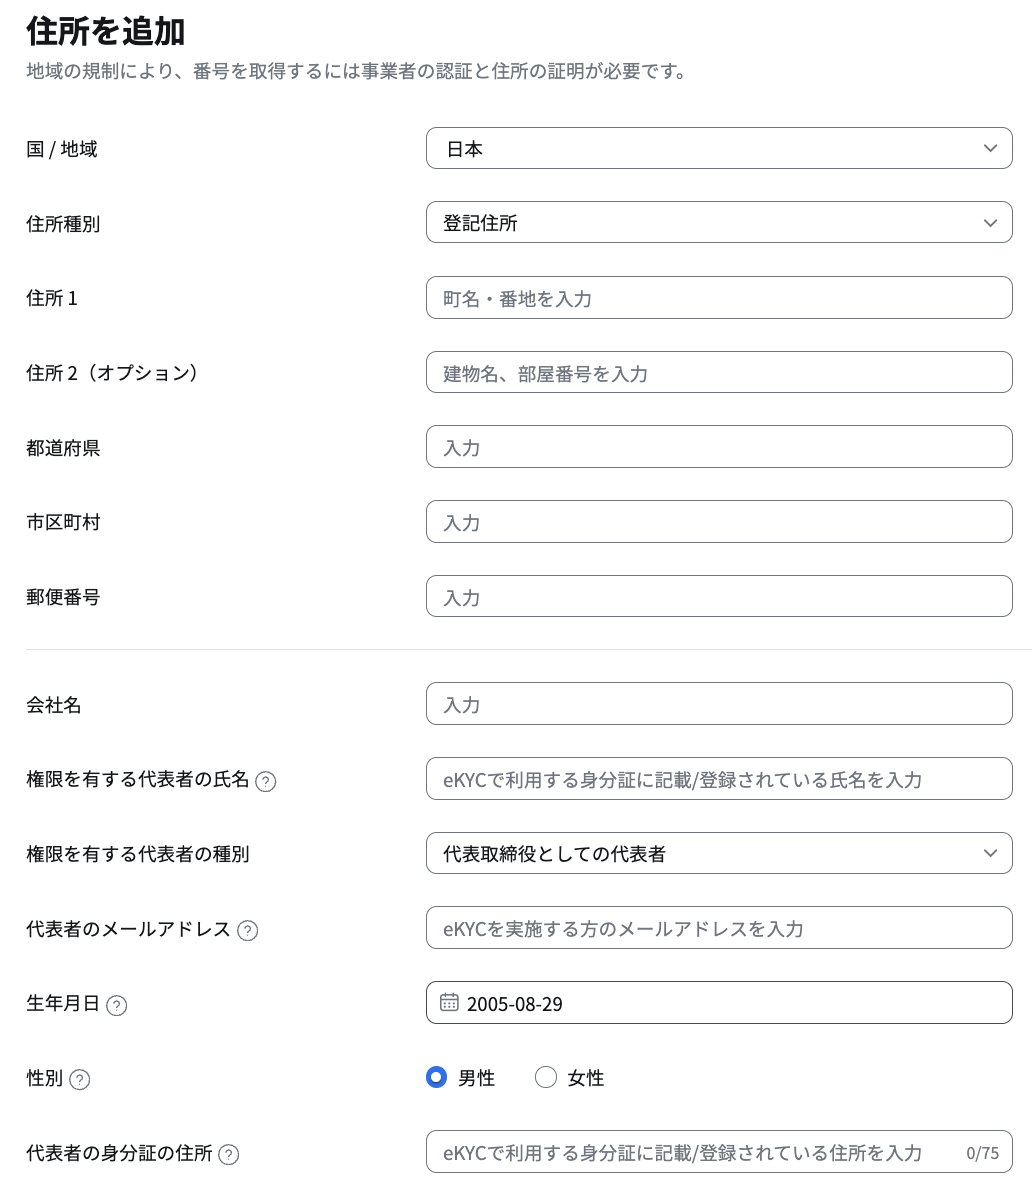Click representative name eKYC input field

coord(719,778)
